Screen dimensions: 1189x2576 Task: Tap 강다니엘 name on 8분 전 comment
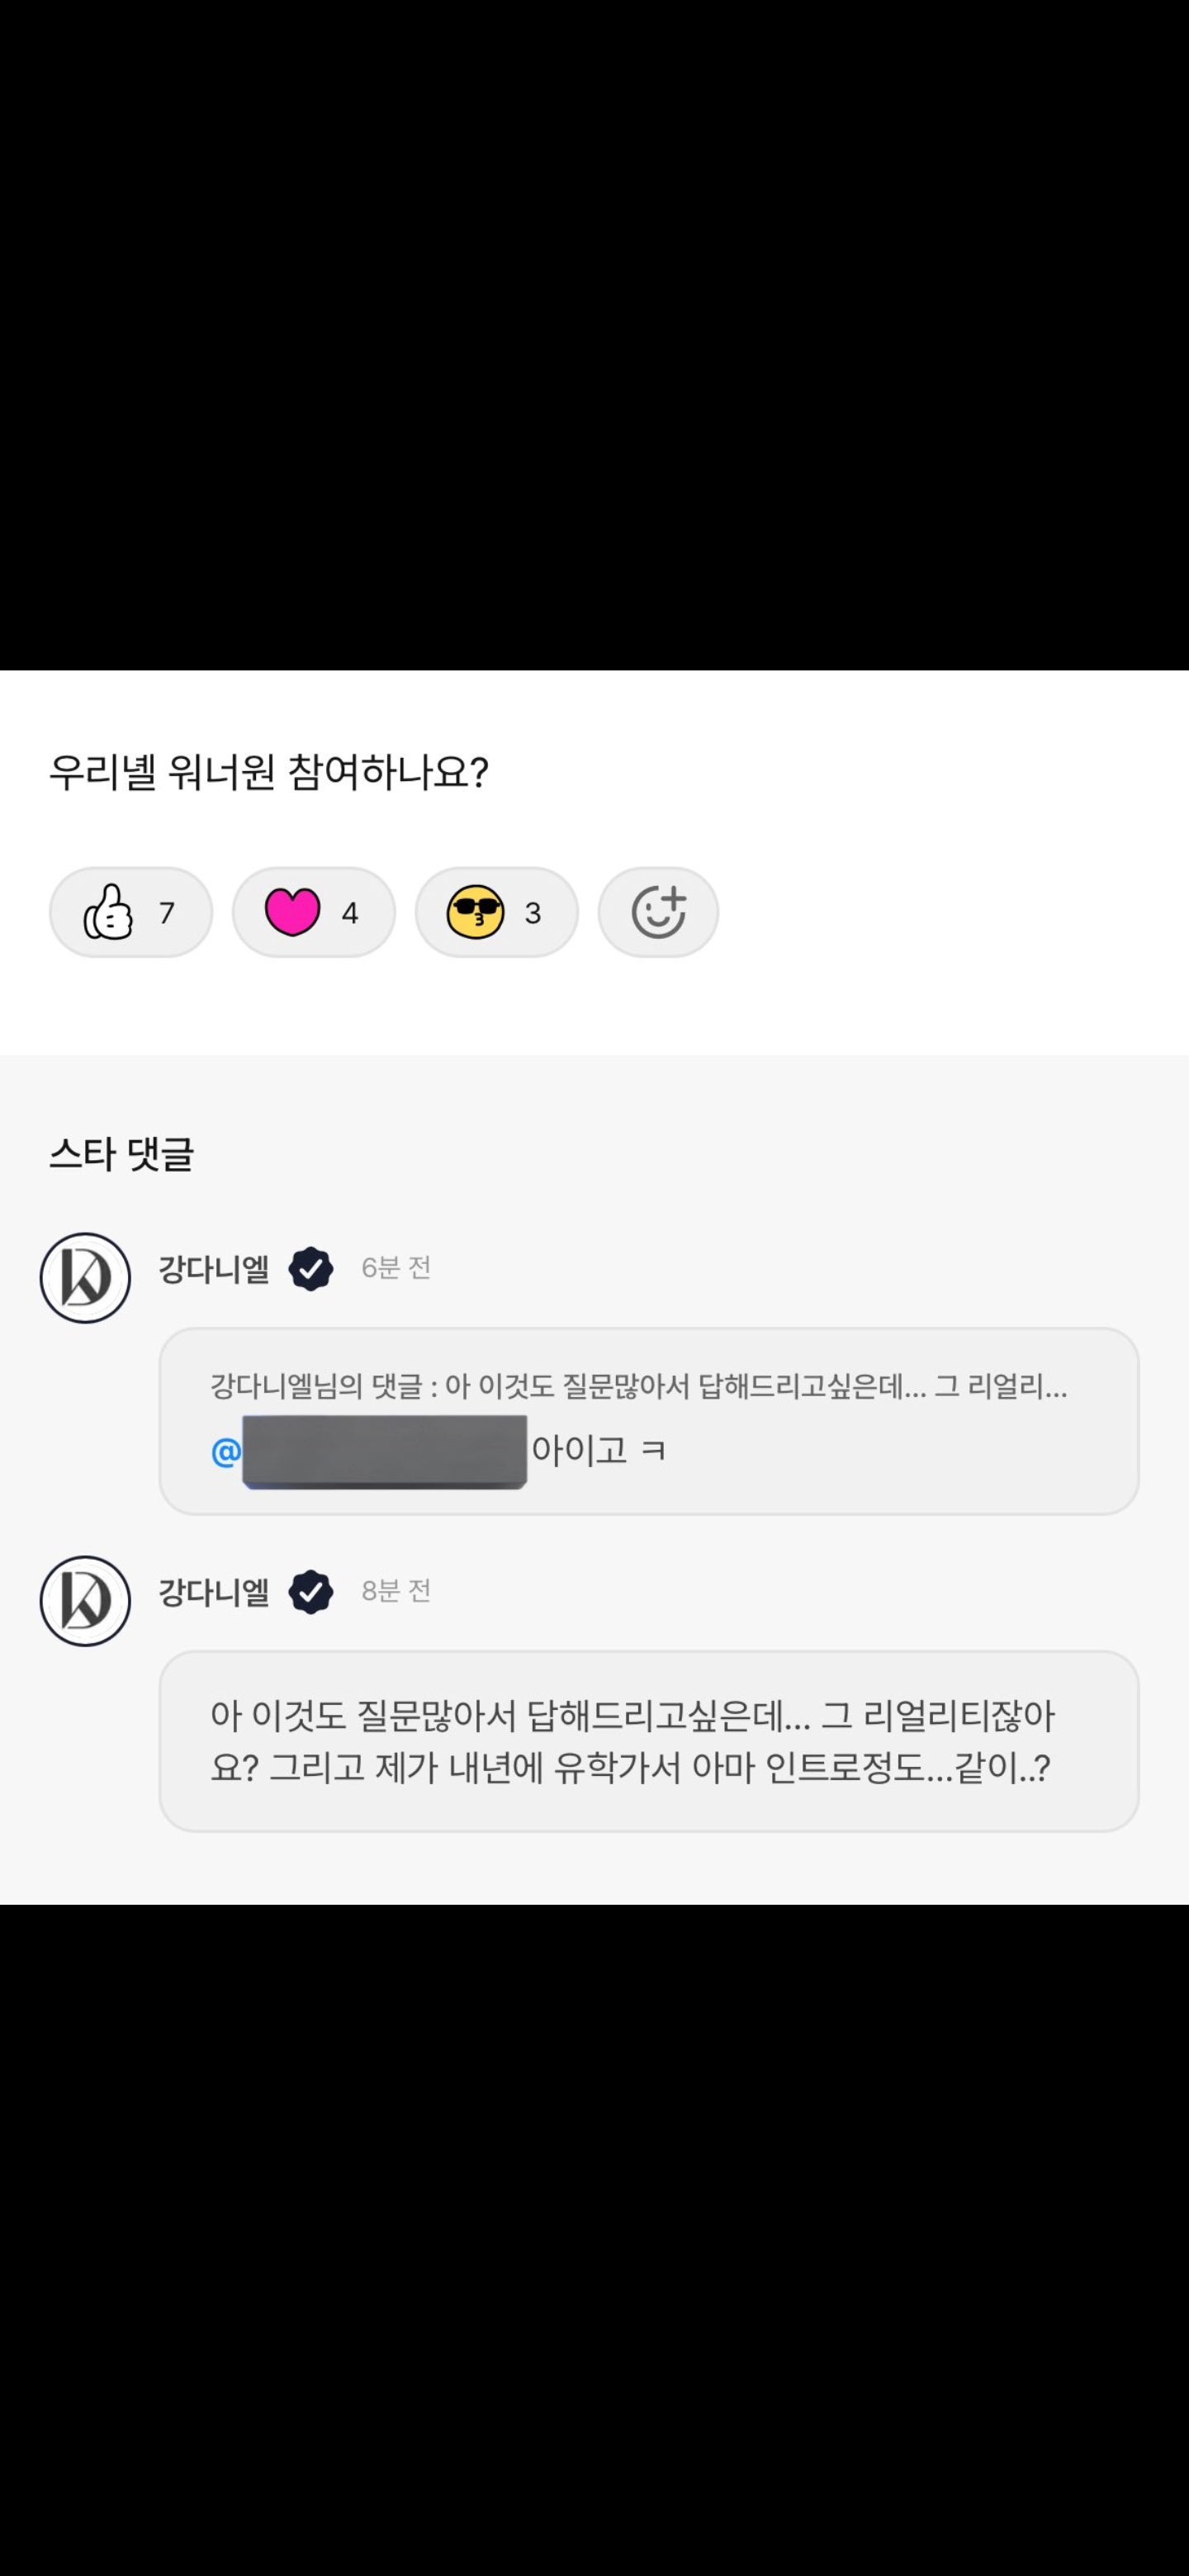[214, 1592]
